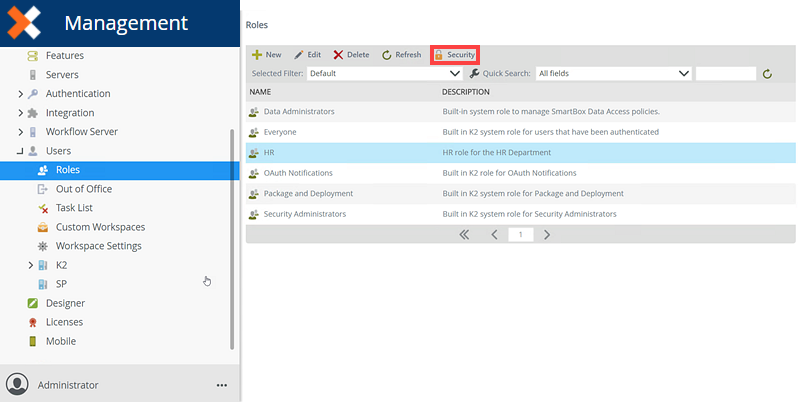Screen dimensions: 800x402
Task: Open Security with the lock icon
Action: pyautogui.click(x=454, y=55)
